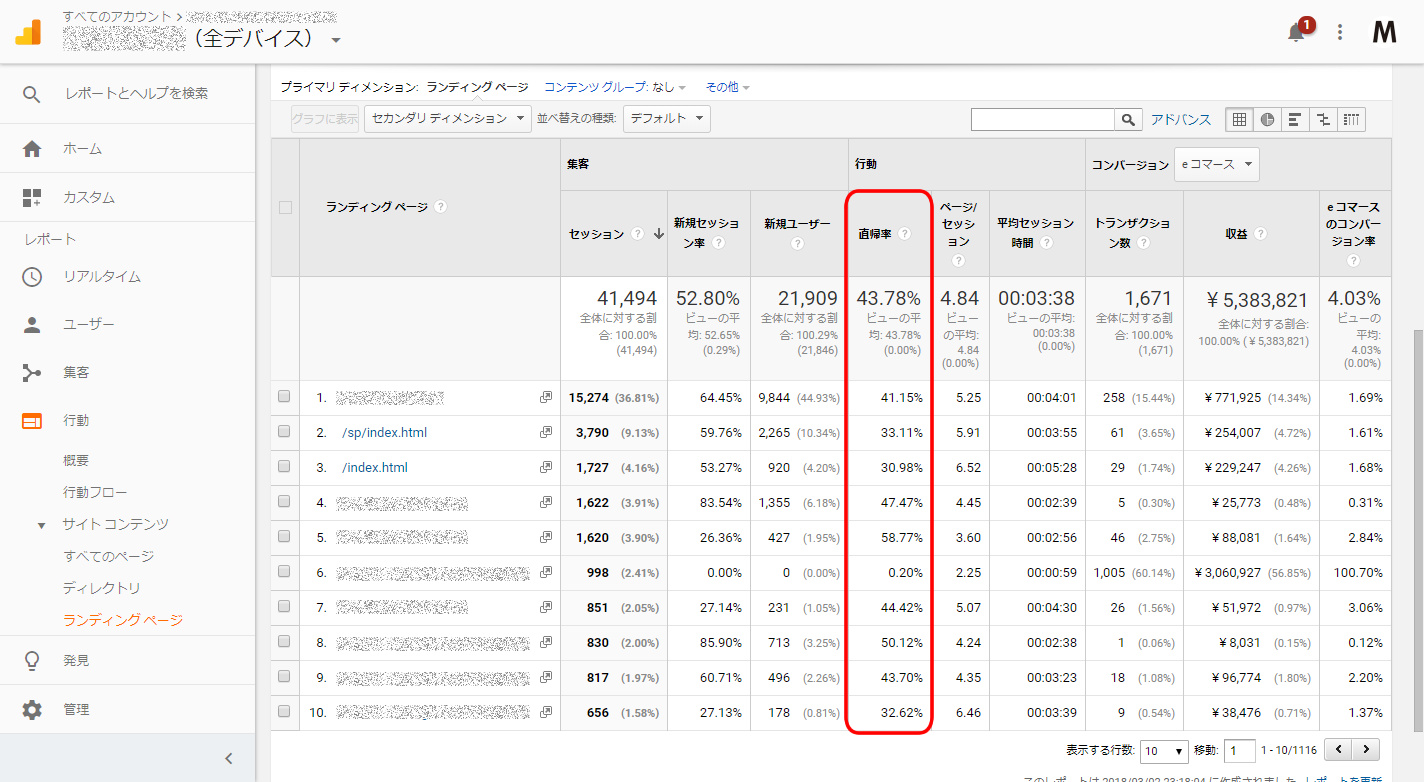Click help icon next to 収益

click(x=1261, y=233)
